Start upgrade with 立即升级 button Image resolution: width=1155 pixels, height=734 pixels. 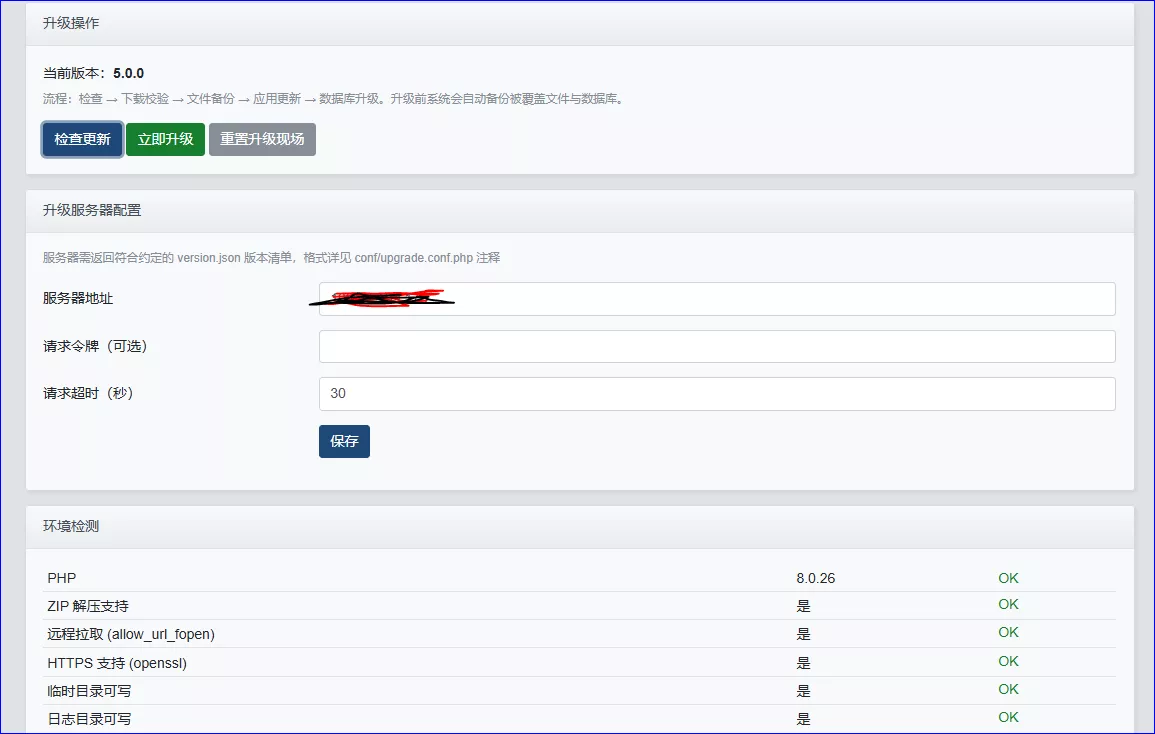coord(165,139)
